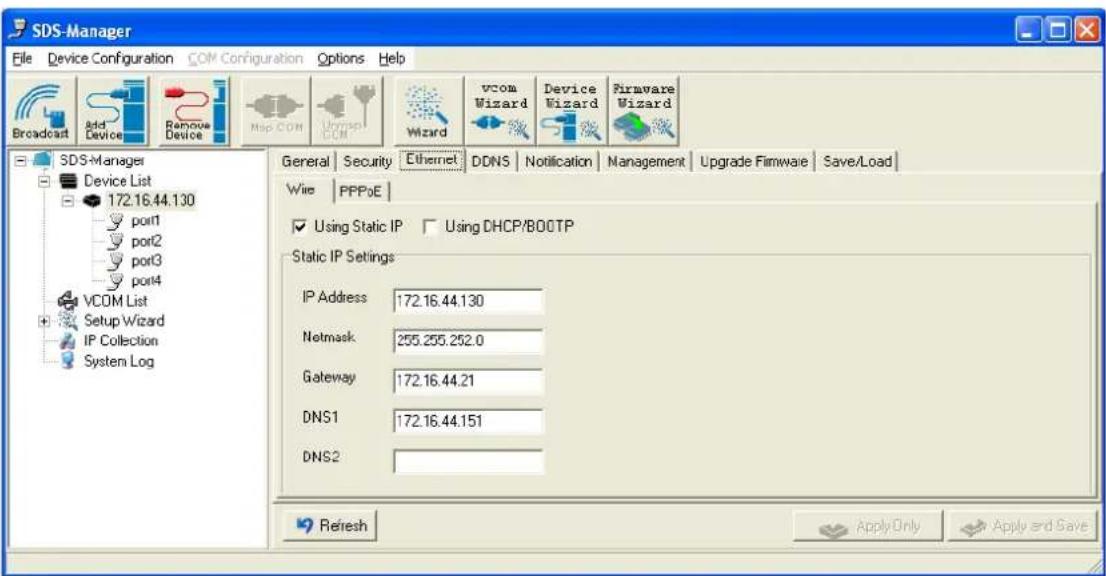The image size is (1106, 576).
Task: Click the Broadcast toolbar icon
Action: [41, 111]
